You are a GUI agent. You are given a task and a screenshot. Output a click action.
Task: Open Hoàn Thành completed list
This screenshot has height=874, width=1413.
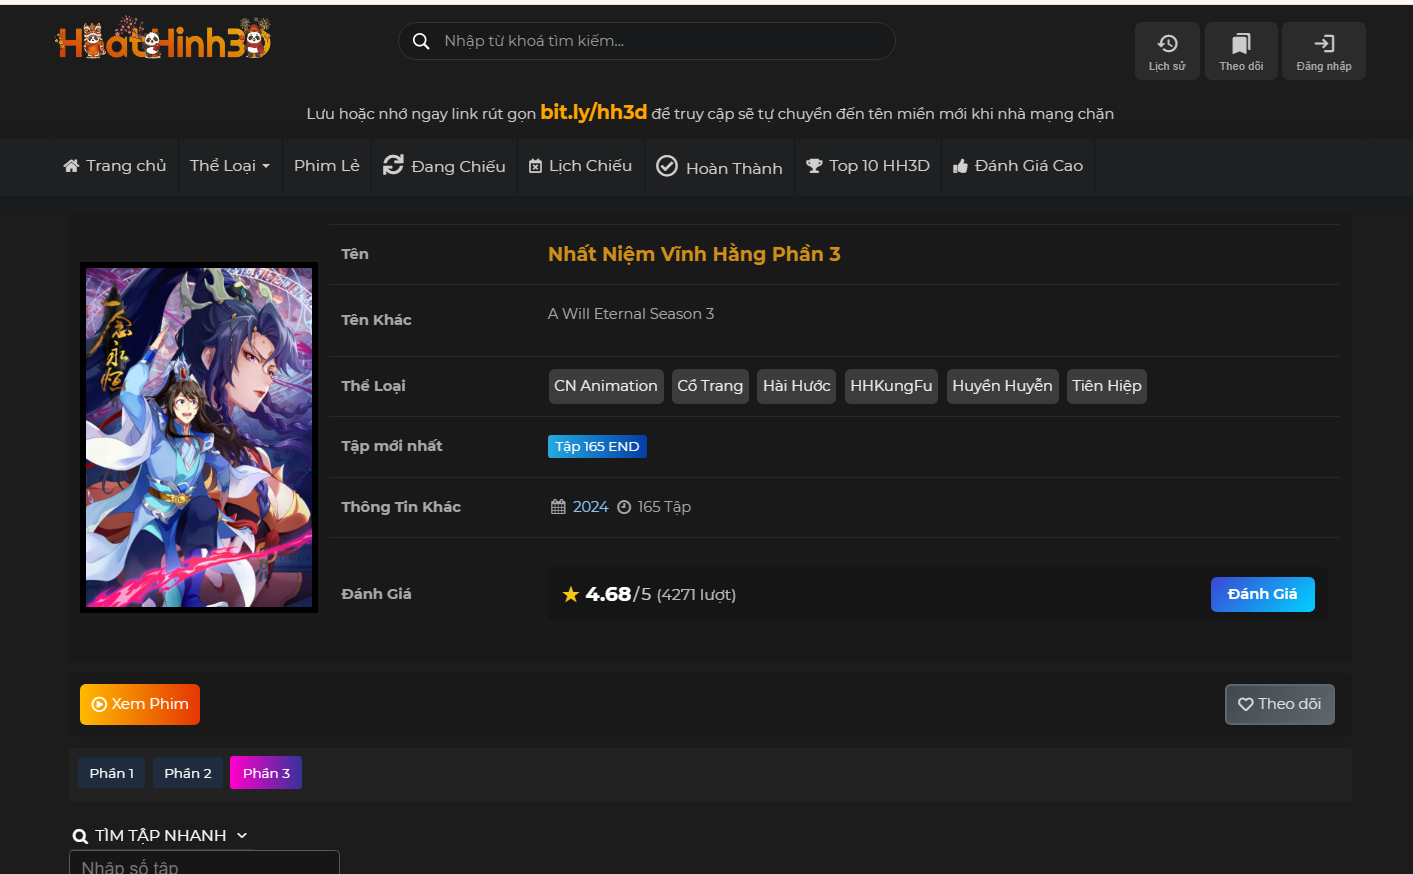(x=719, y=167)
